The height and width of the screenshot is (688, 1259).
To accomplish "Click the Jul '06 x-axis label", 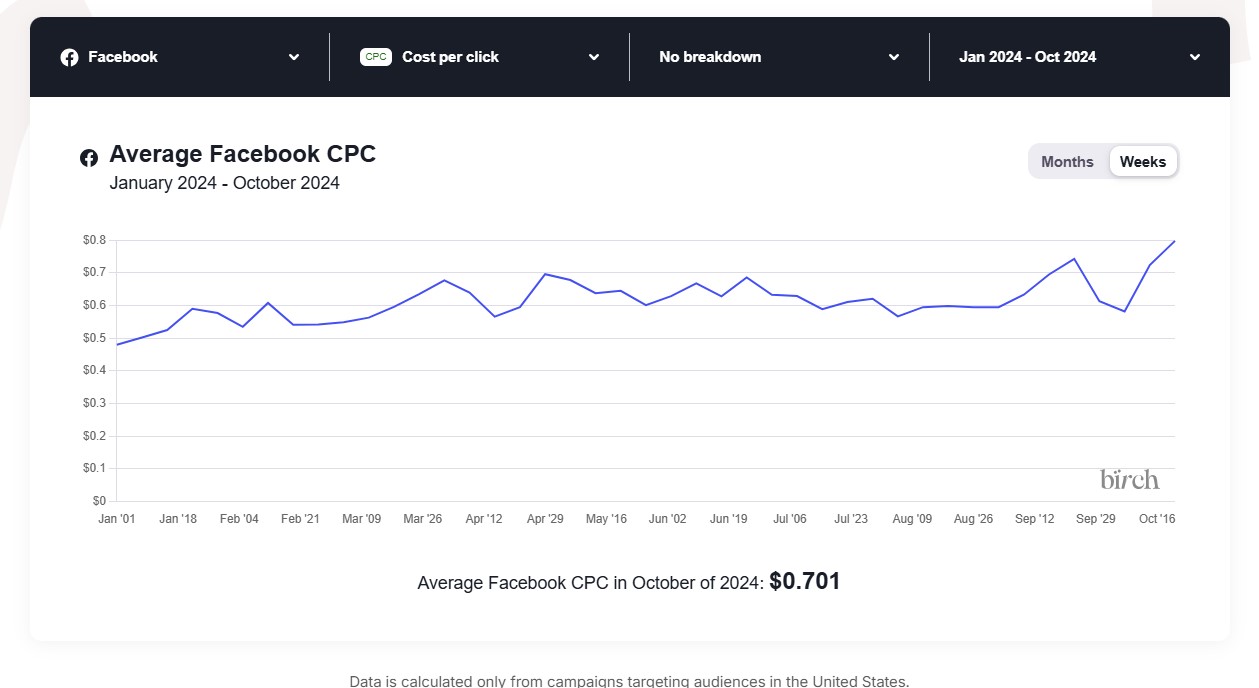I will click(790, 519).
